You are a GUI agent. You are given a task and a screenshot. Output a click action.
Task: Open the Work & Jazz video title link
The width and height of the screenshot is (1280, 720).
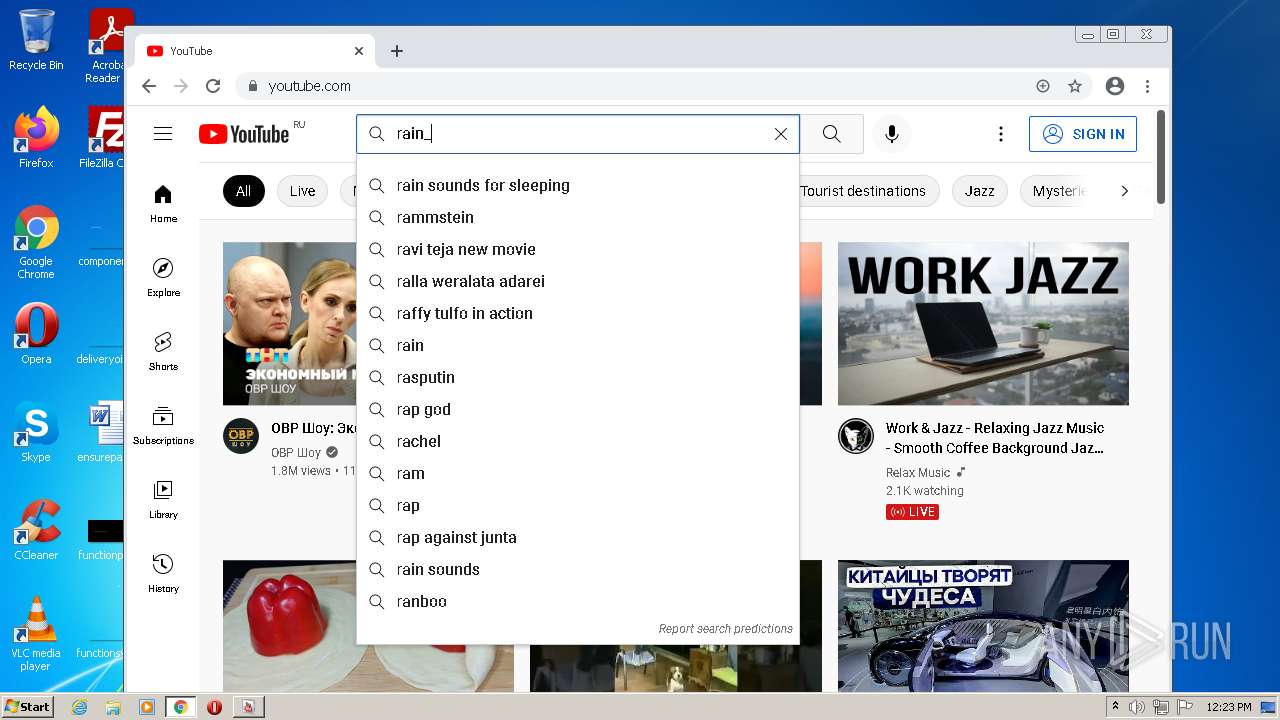(995, 438)
